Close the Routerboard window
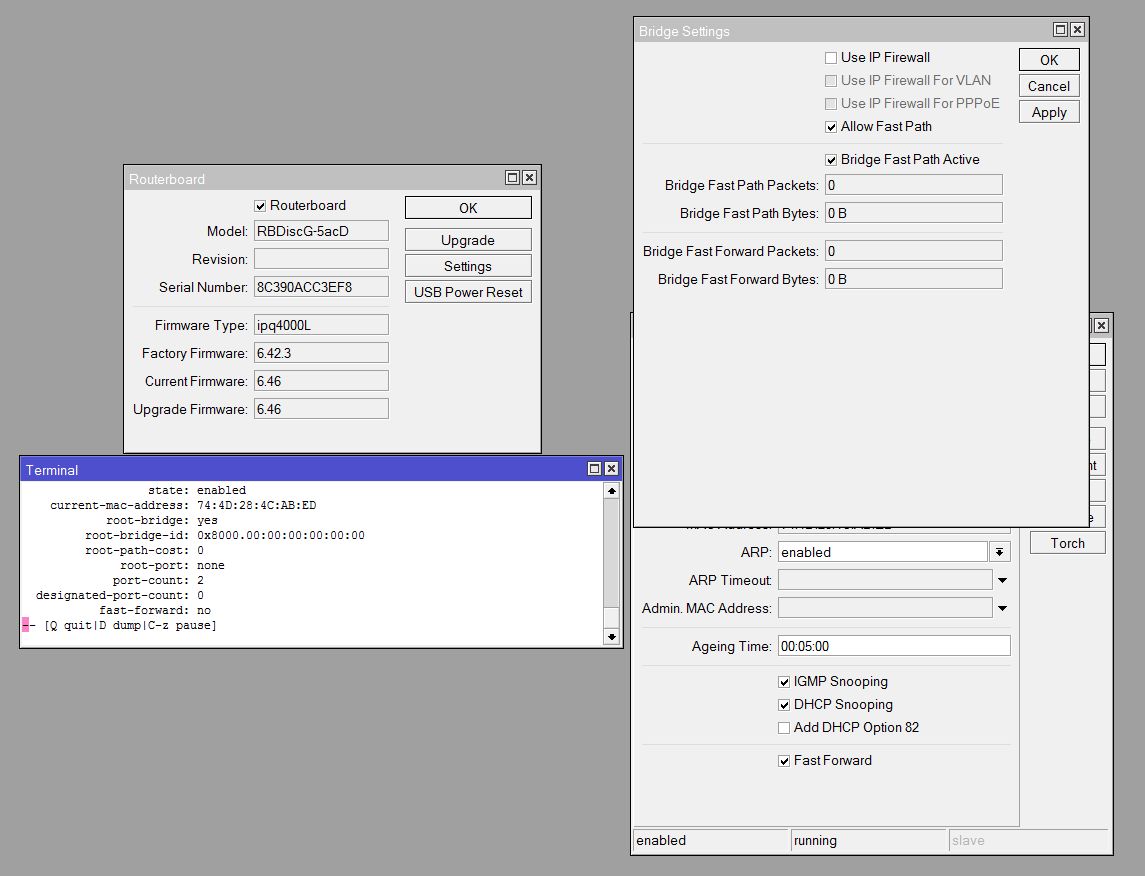 [529, 178]
